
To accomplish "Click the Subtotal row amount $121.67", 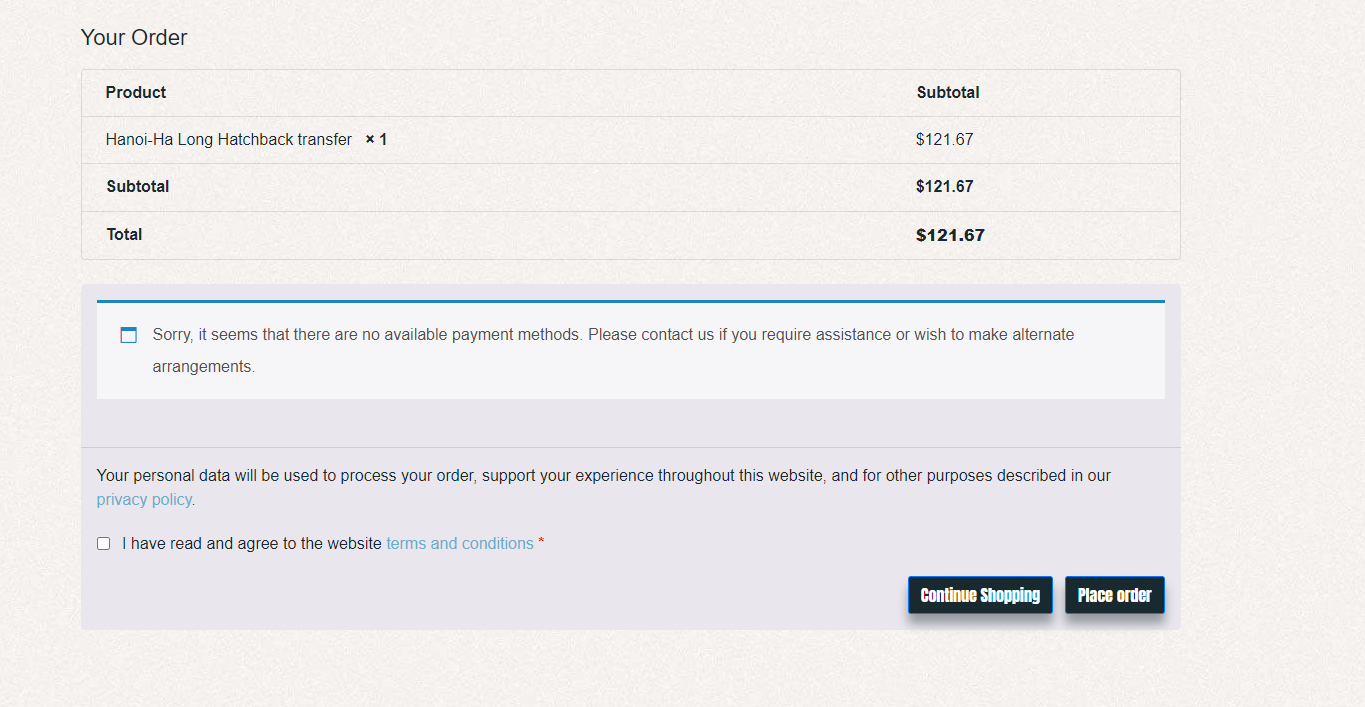I will tap(945, 187).
